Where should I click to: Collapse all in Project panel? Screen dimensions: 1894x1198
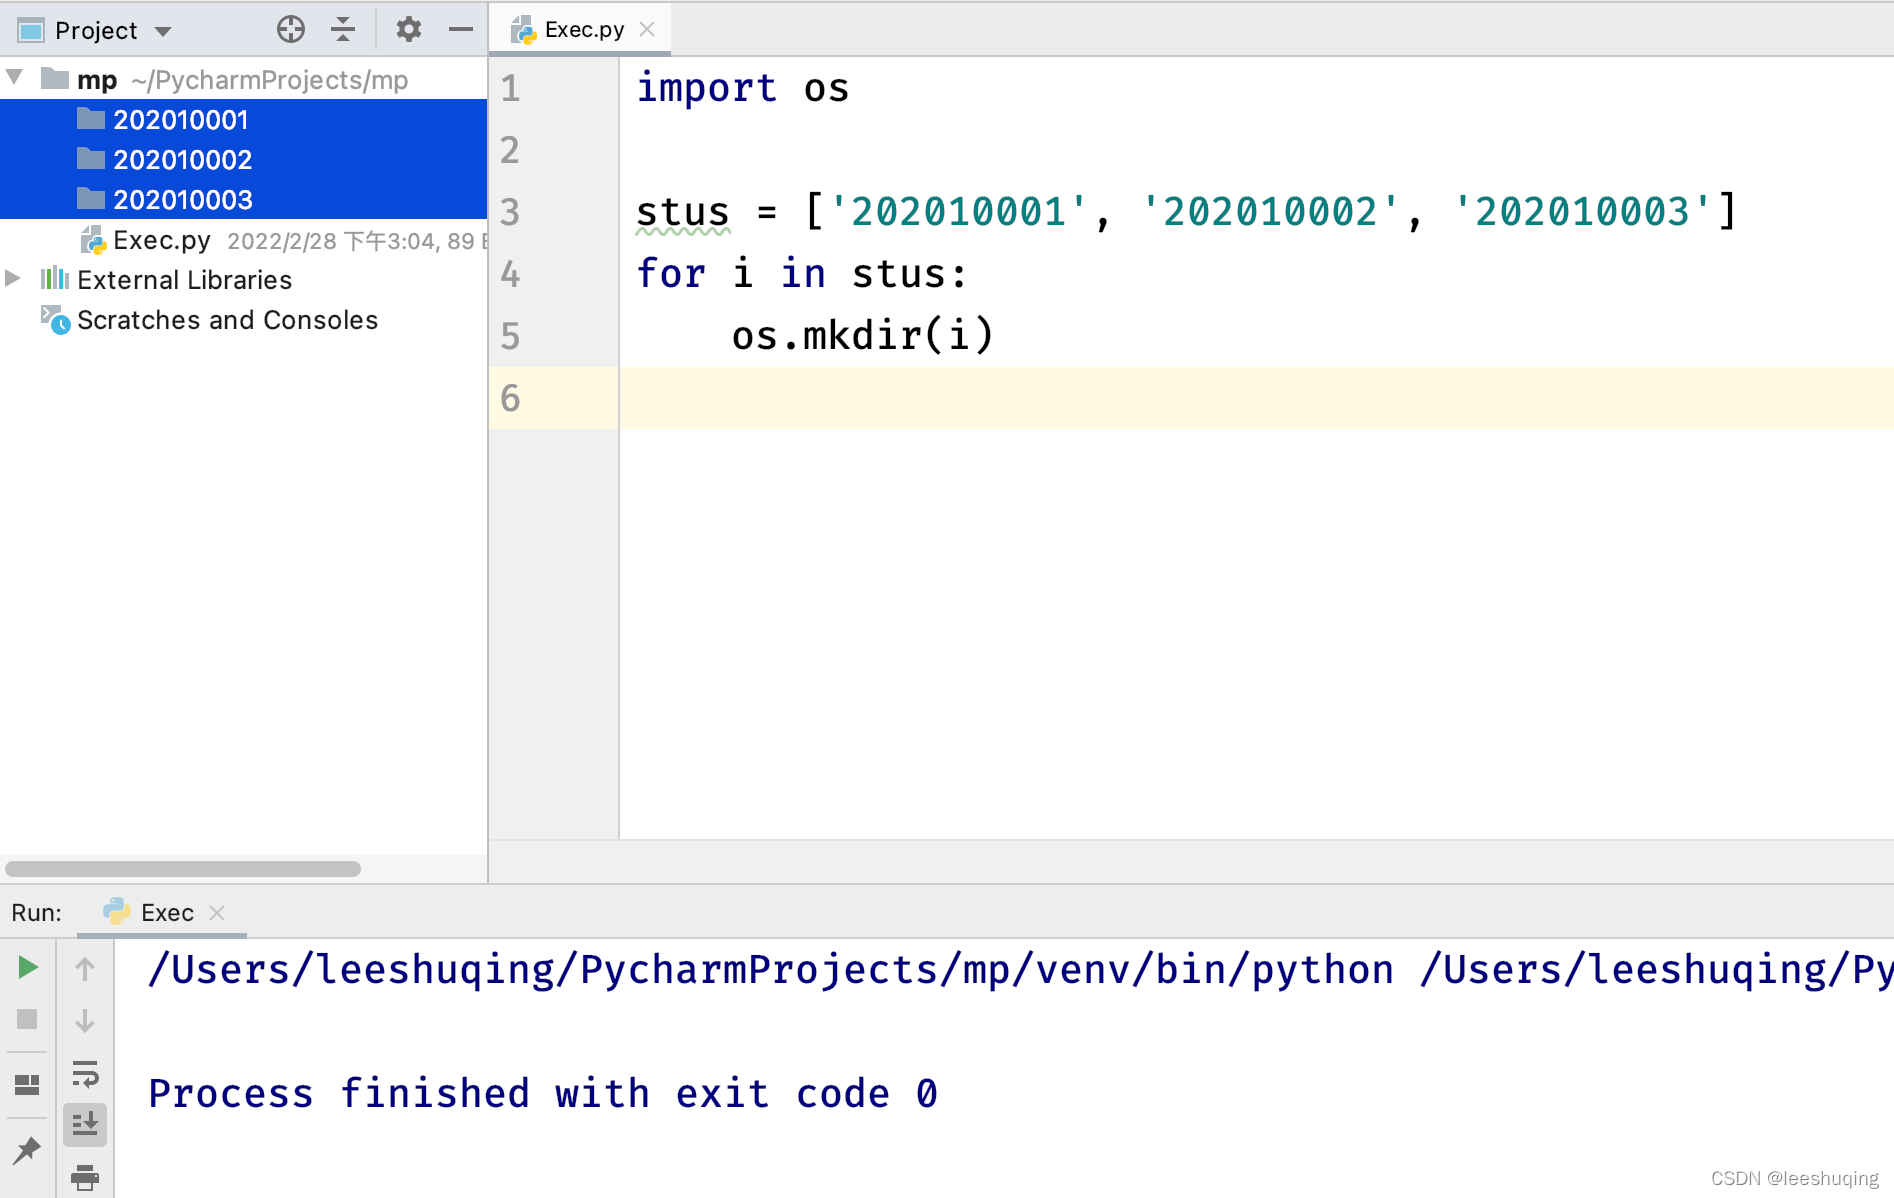point(343,30)
